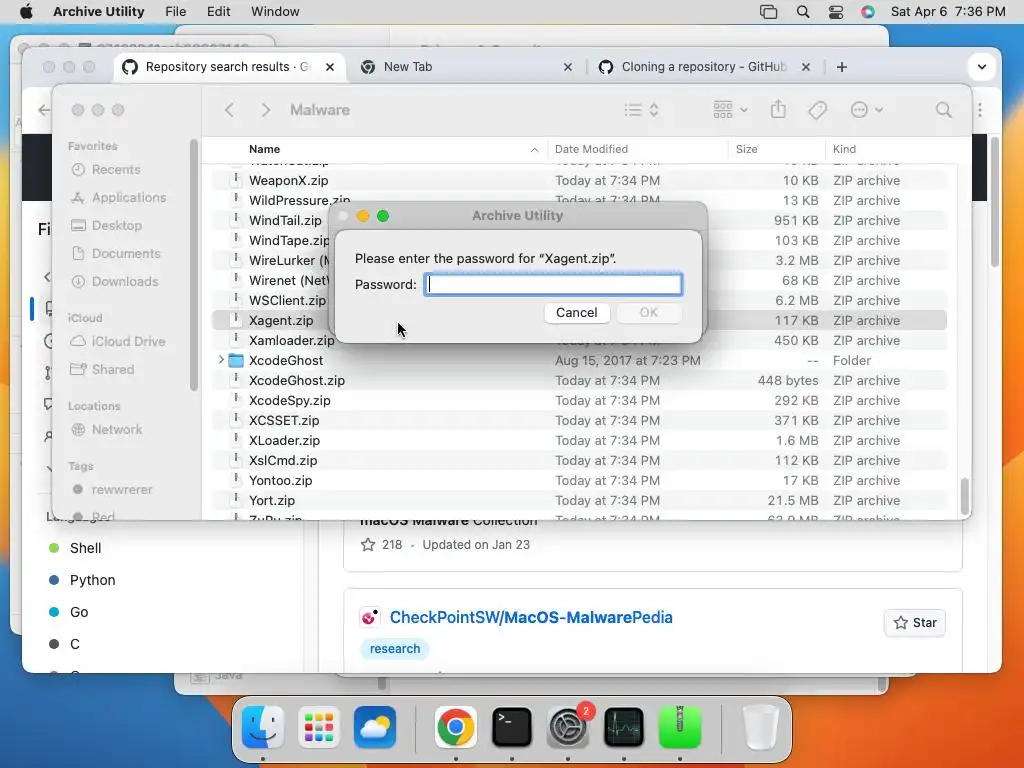Viewport: 1024px width, 768px height.
Task: Click the Siri icon in the menu bar
Action: click(x=867, y=12)
